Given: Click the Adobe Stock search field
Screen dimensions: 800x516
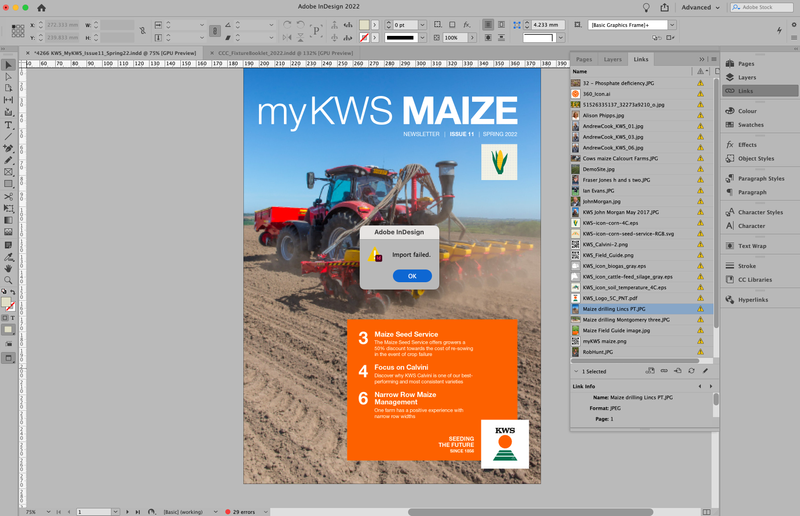Looking at the screenshot, I should coord(764,7).
